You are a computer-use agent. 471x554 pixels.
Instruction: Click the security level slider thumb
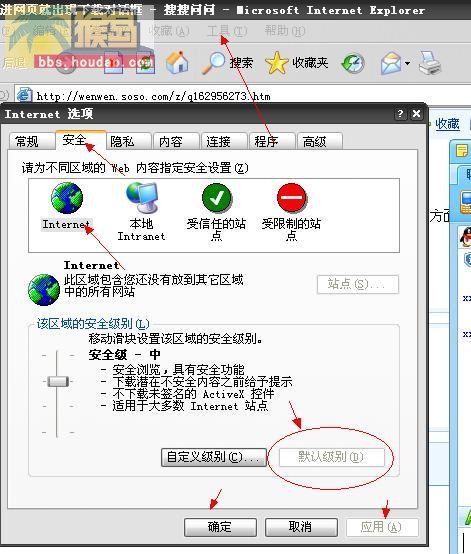coord(58,381)
